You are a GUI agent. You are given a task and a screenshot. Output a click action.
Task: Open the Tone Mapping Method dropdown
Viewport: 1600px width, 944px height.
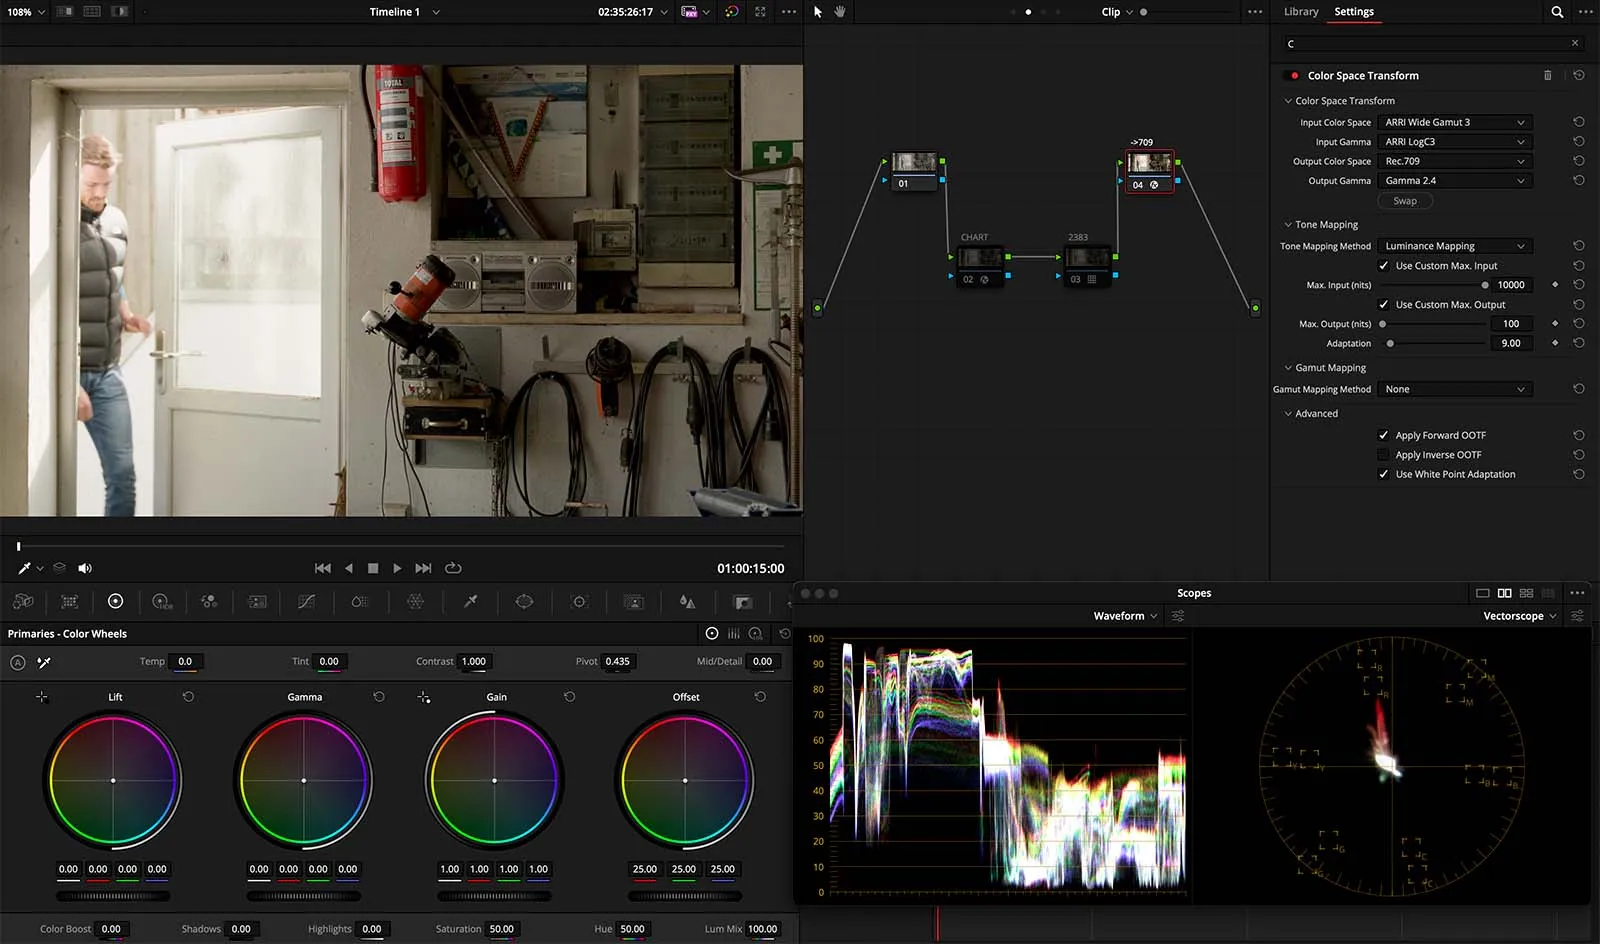coord(1454,246)
